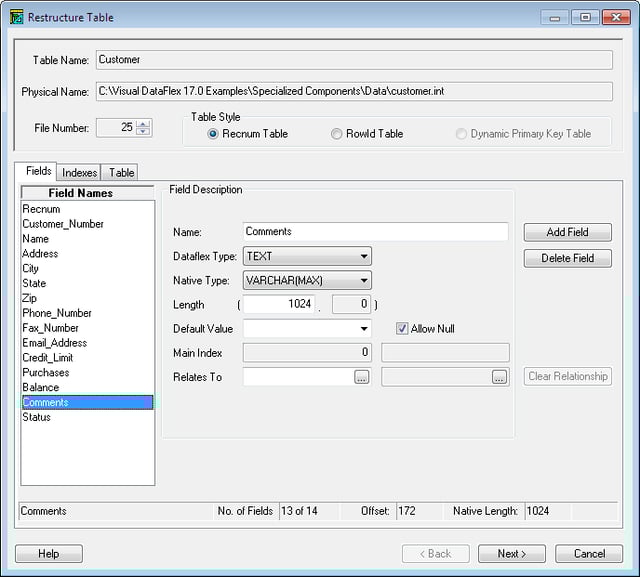Click the Offset value 172 in status bar
Viewport: 640px width, 577px height.
tap(419, 511)
